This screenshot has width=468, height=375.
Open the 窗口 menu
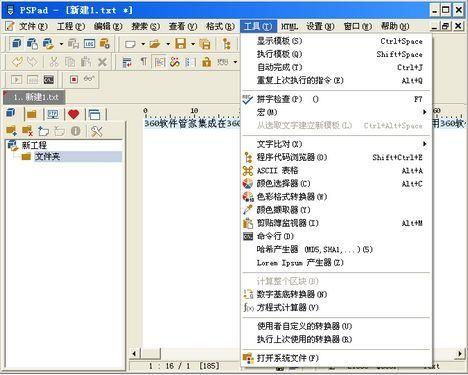358,26
